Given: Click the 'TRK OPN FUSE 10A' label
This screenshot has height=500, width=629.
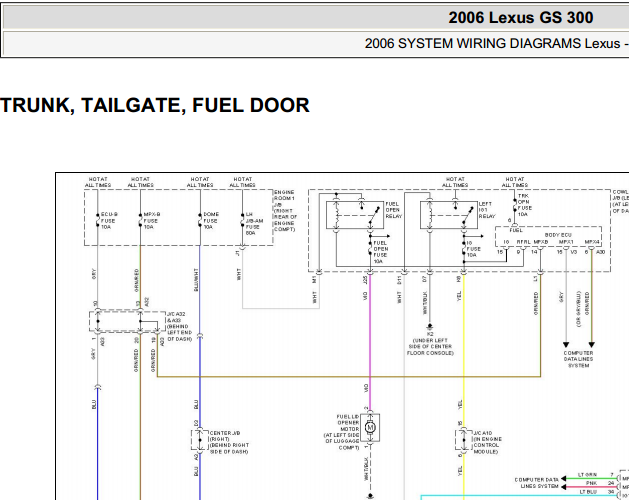Looking at the screenshot, I should tap(524, 205).
